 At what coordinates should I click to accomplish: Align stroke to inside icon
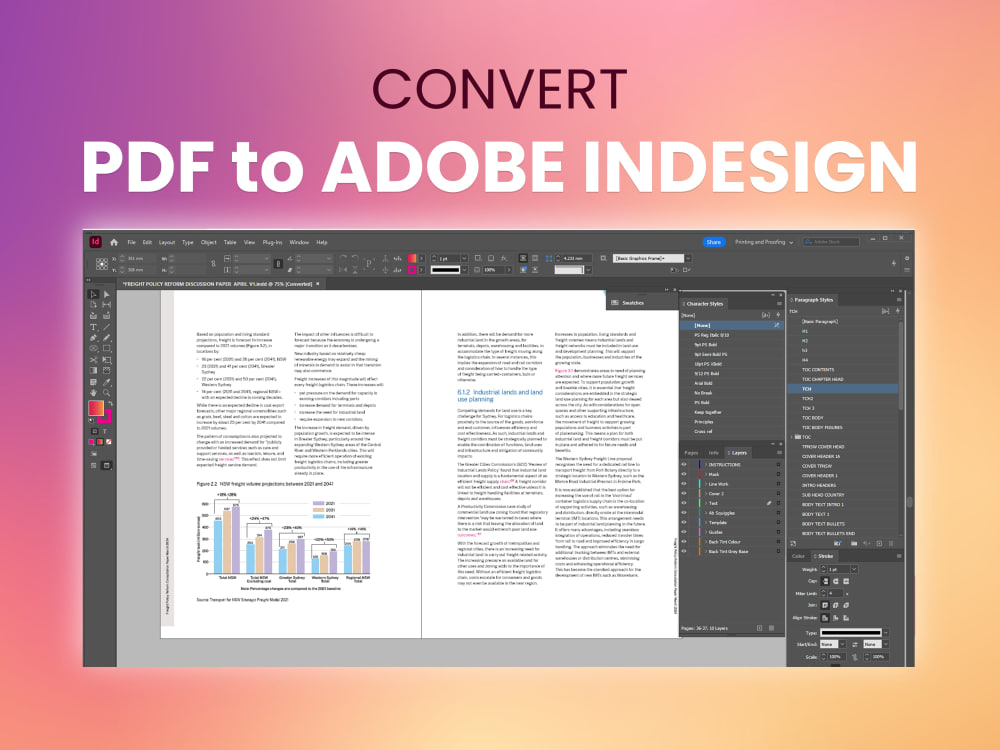click(835, 617)
